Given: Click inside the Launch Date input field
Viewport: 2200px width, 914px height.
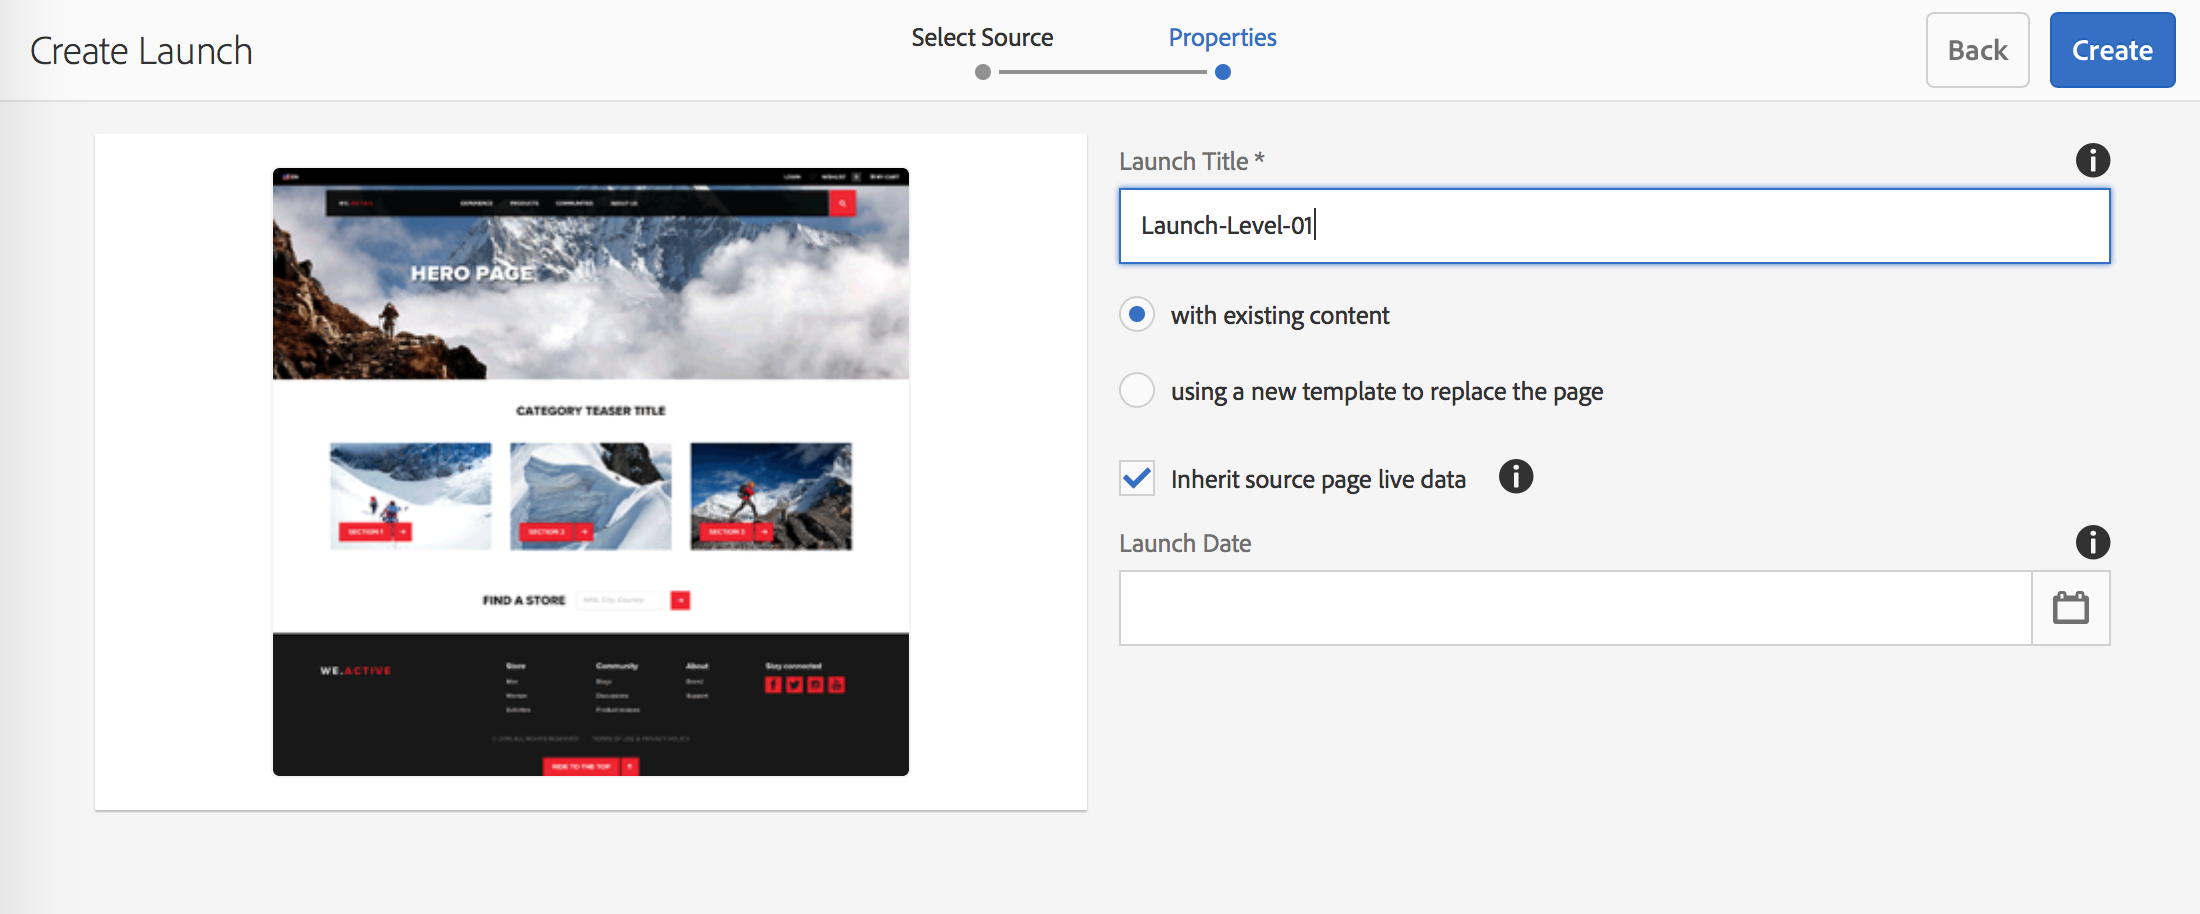Looking at the screenshot, I should (1576, 608).
